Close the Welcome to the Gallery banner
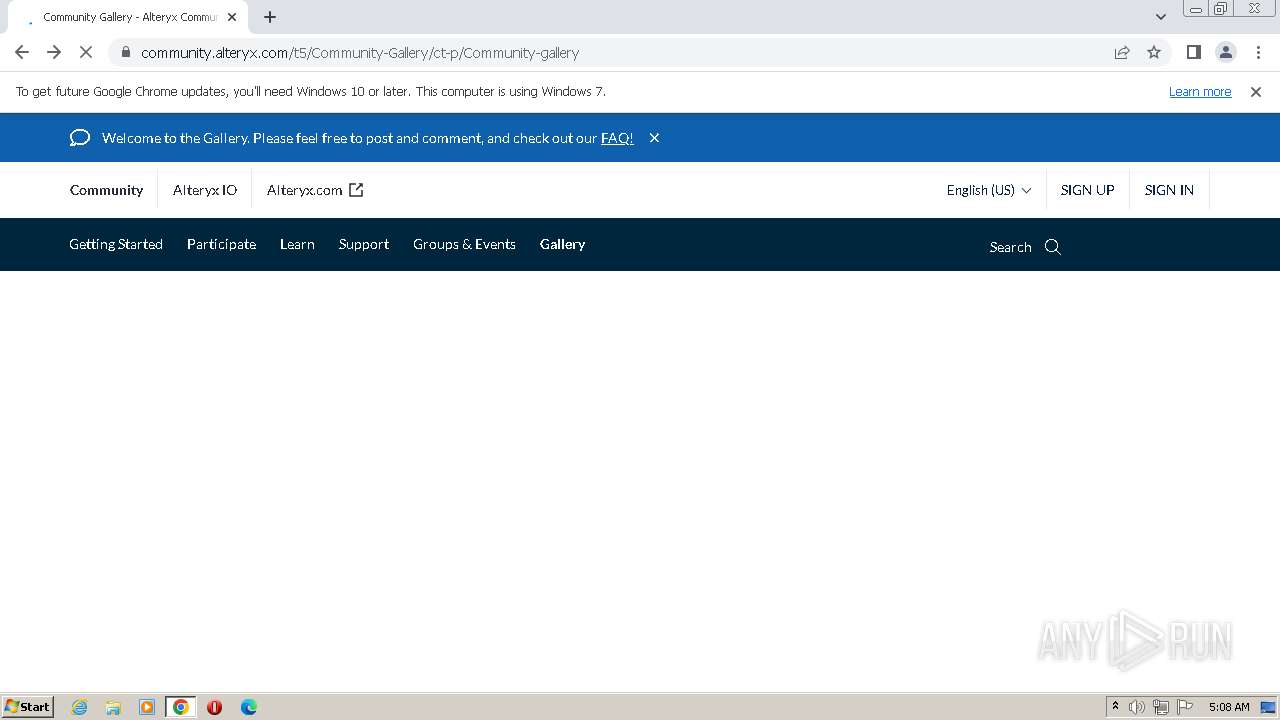This screenshot has width=1280, height=720. point(654,138)
